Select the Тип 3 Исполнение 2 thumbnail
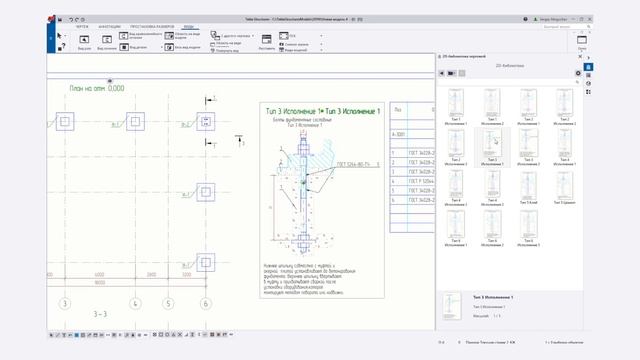 point(528,147)
